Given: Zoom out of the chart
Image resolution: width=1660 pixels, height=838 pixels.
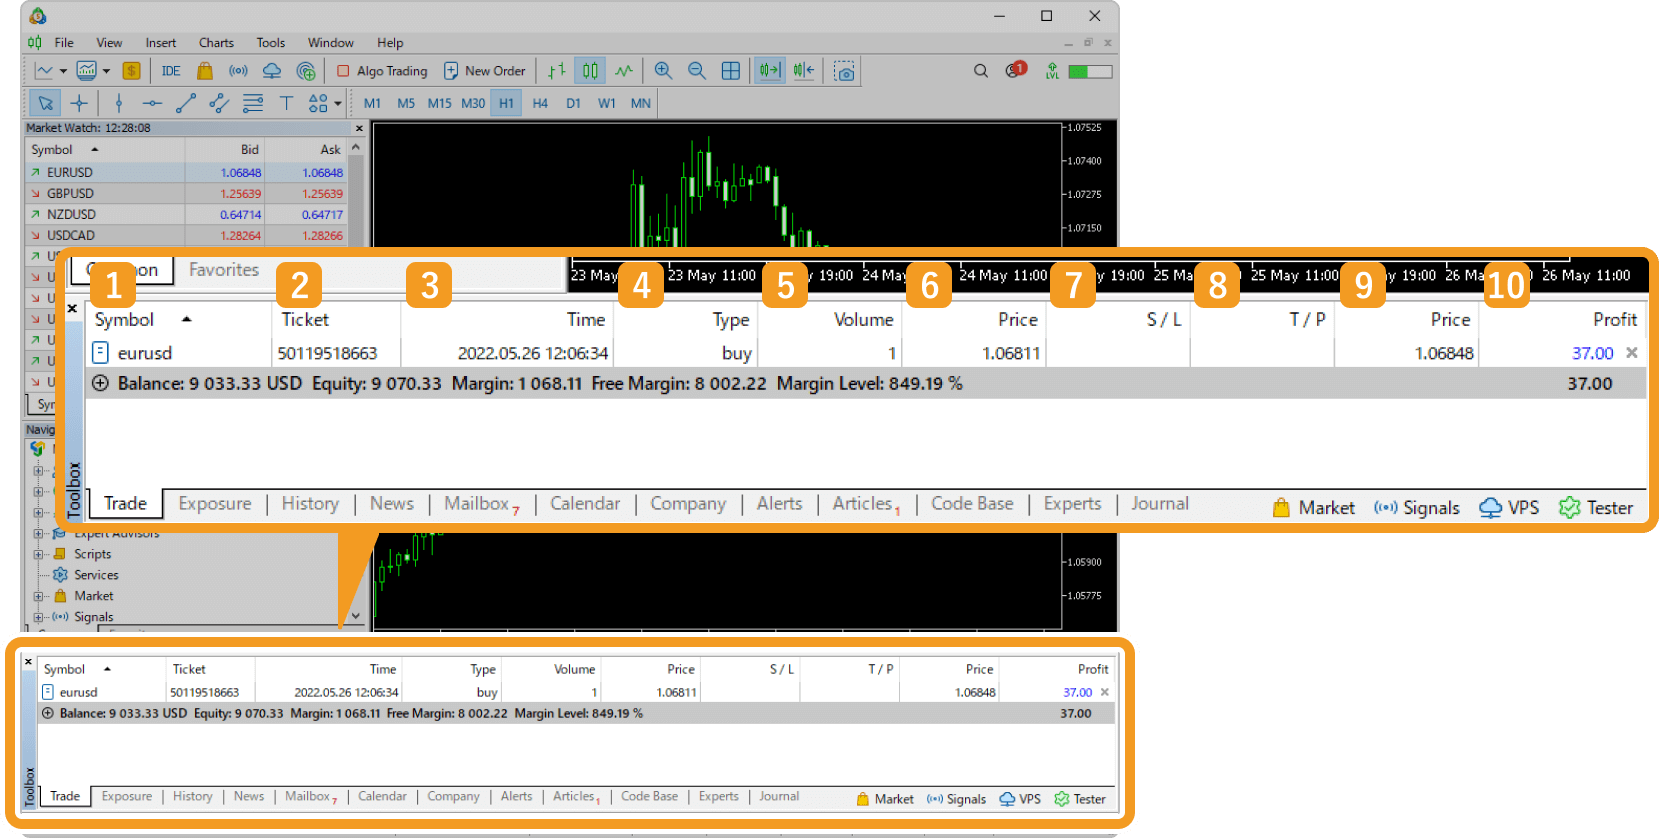Looking at the screenshot, I should point(697,71).
